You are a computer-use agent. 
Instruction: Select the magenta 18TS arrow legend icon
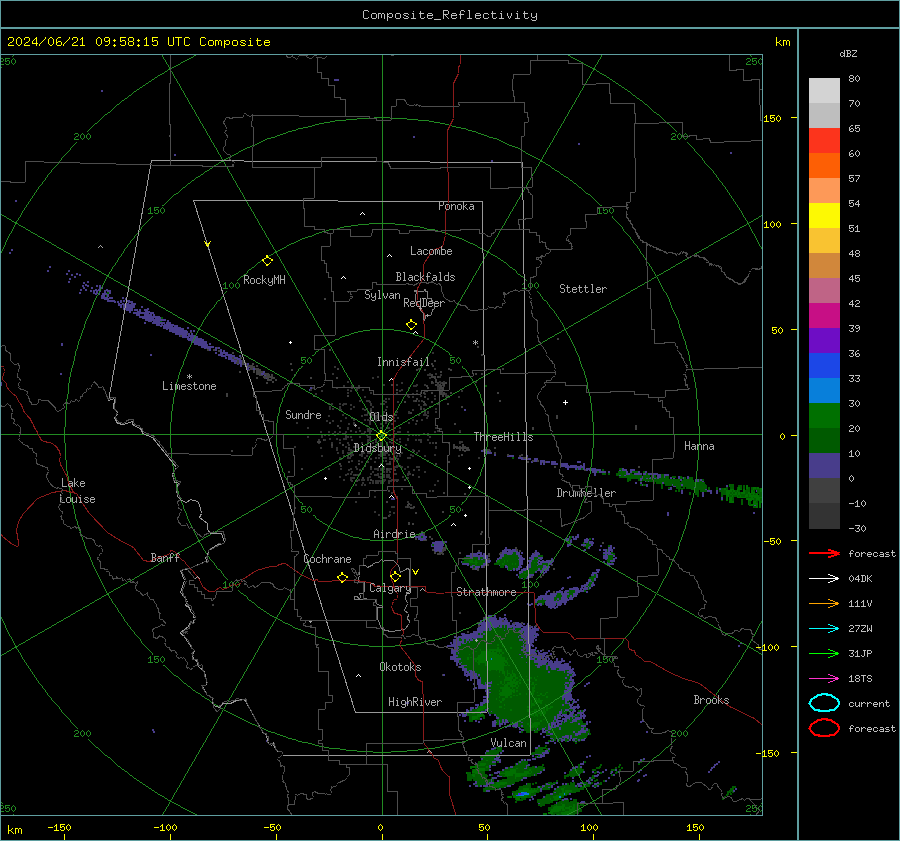click(824, 679)
